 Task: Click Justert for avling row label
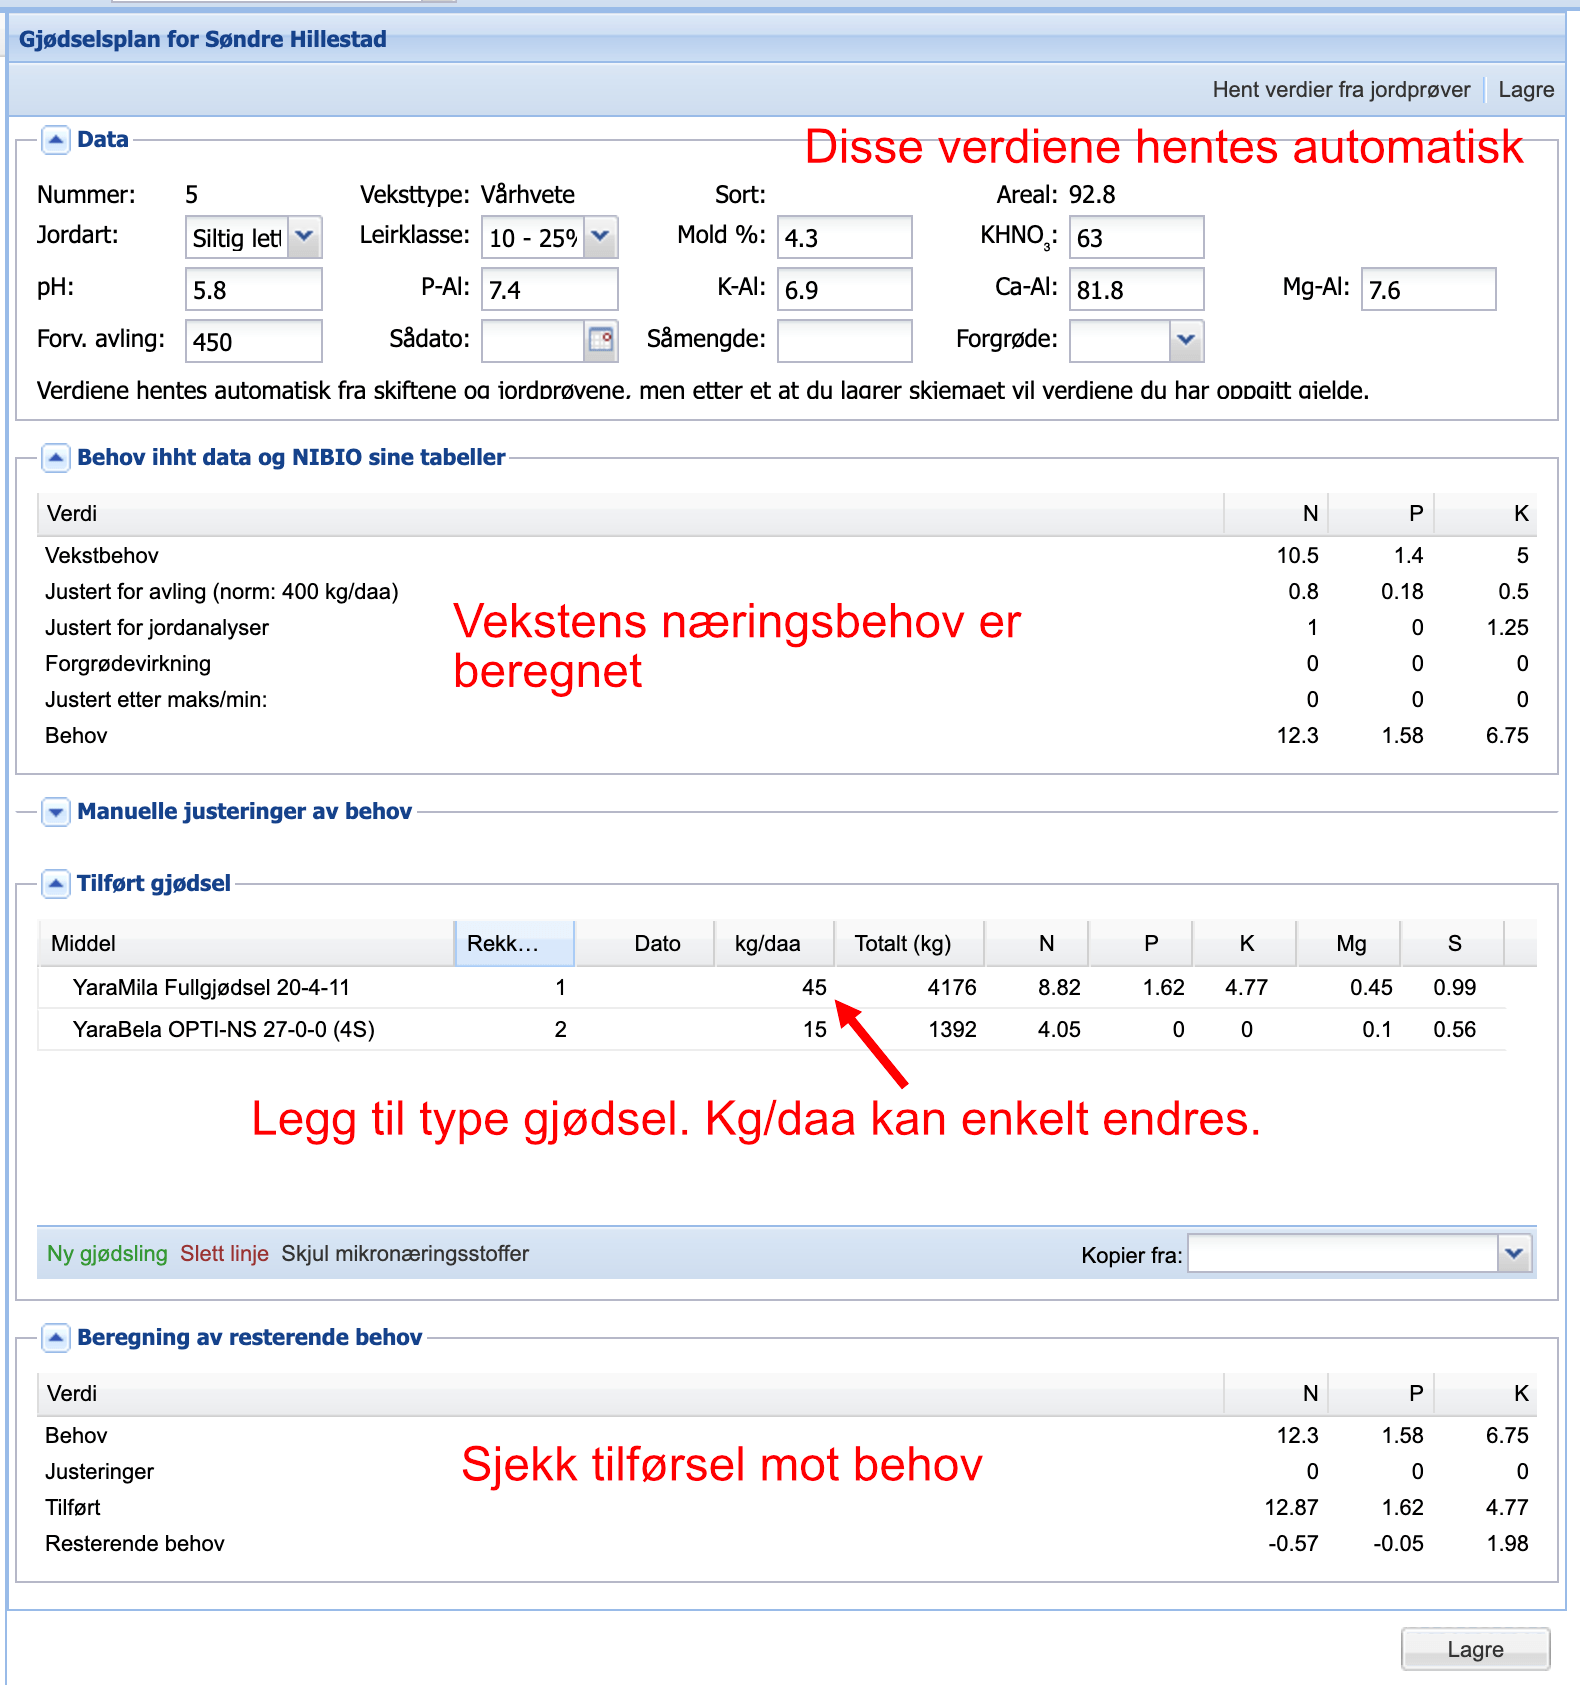click(x=222, y=592)
